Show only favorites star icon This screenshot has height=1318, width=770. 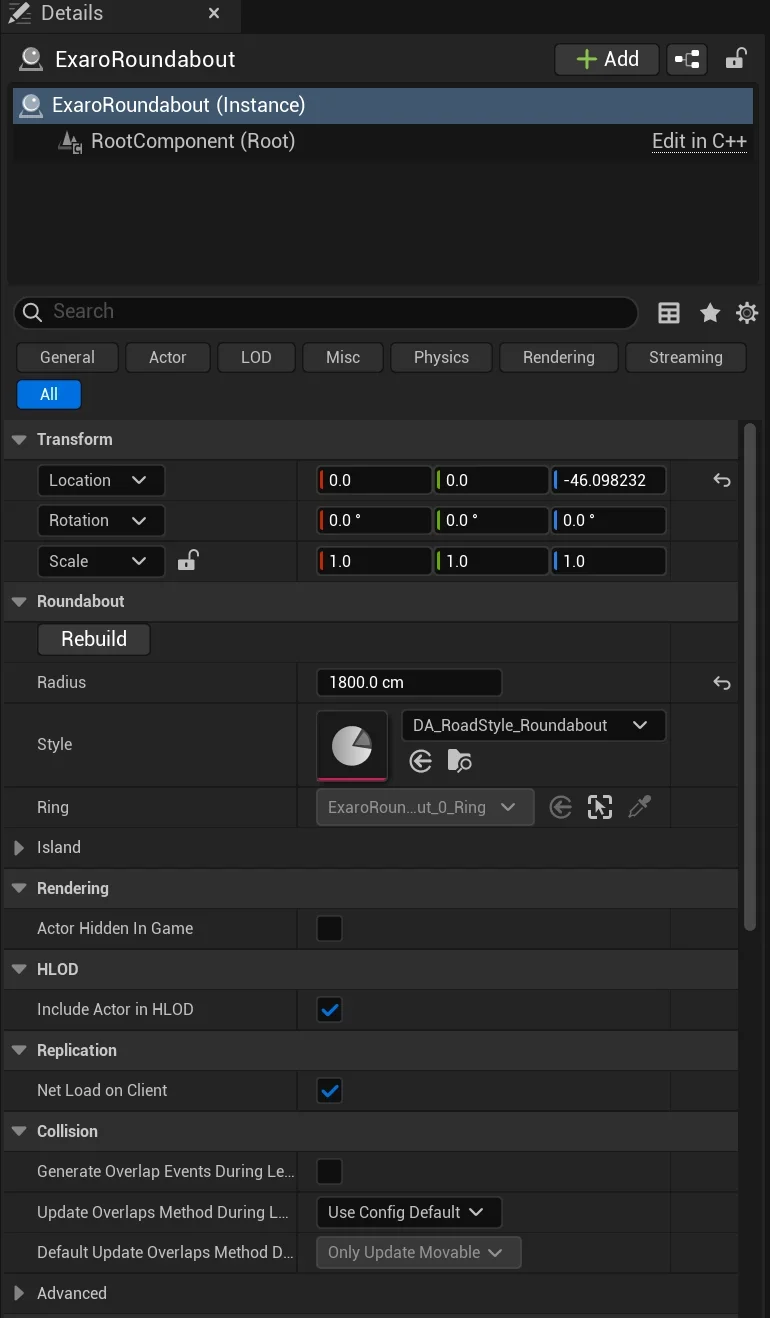pos(710,313)
